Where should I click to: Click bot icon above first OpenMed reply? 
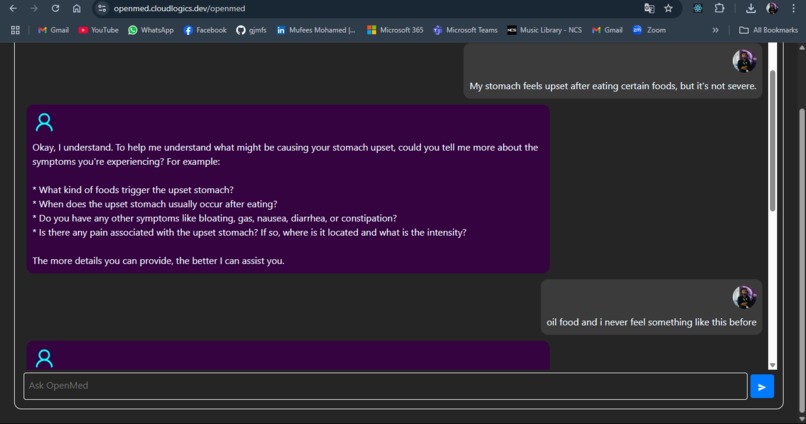[x=44, y=122]
